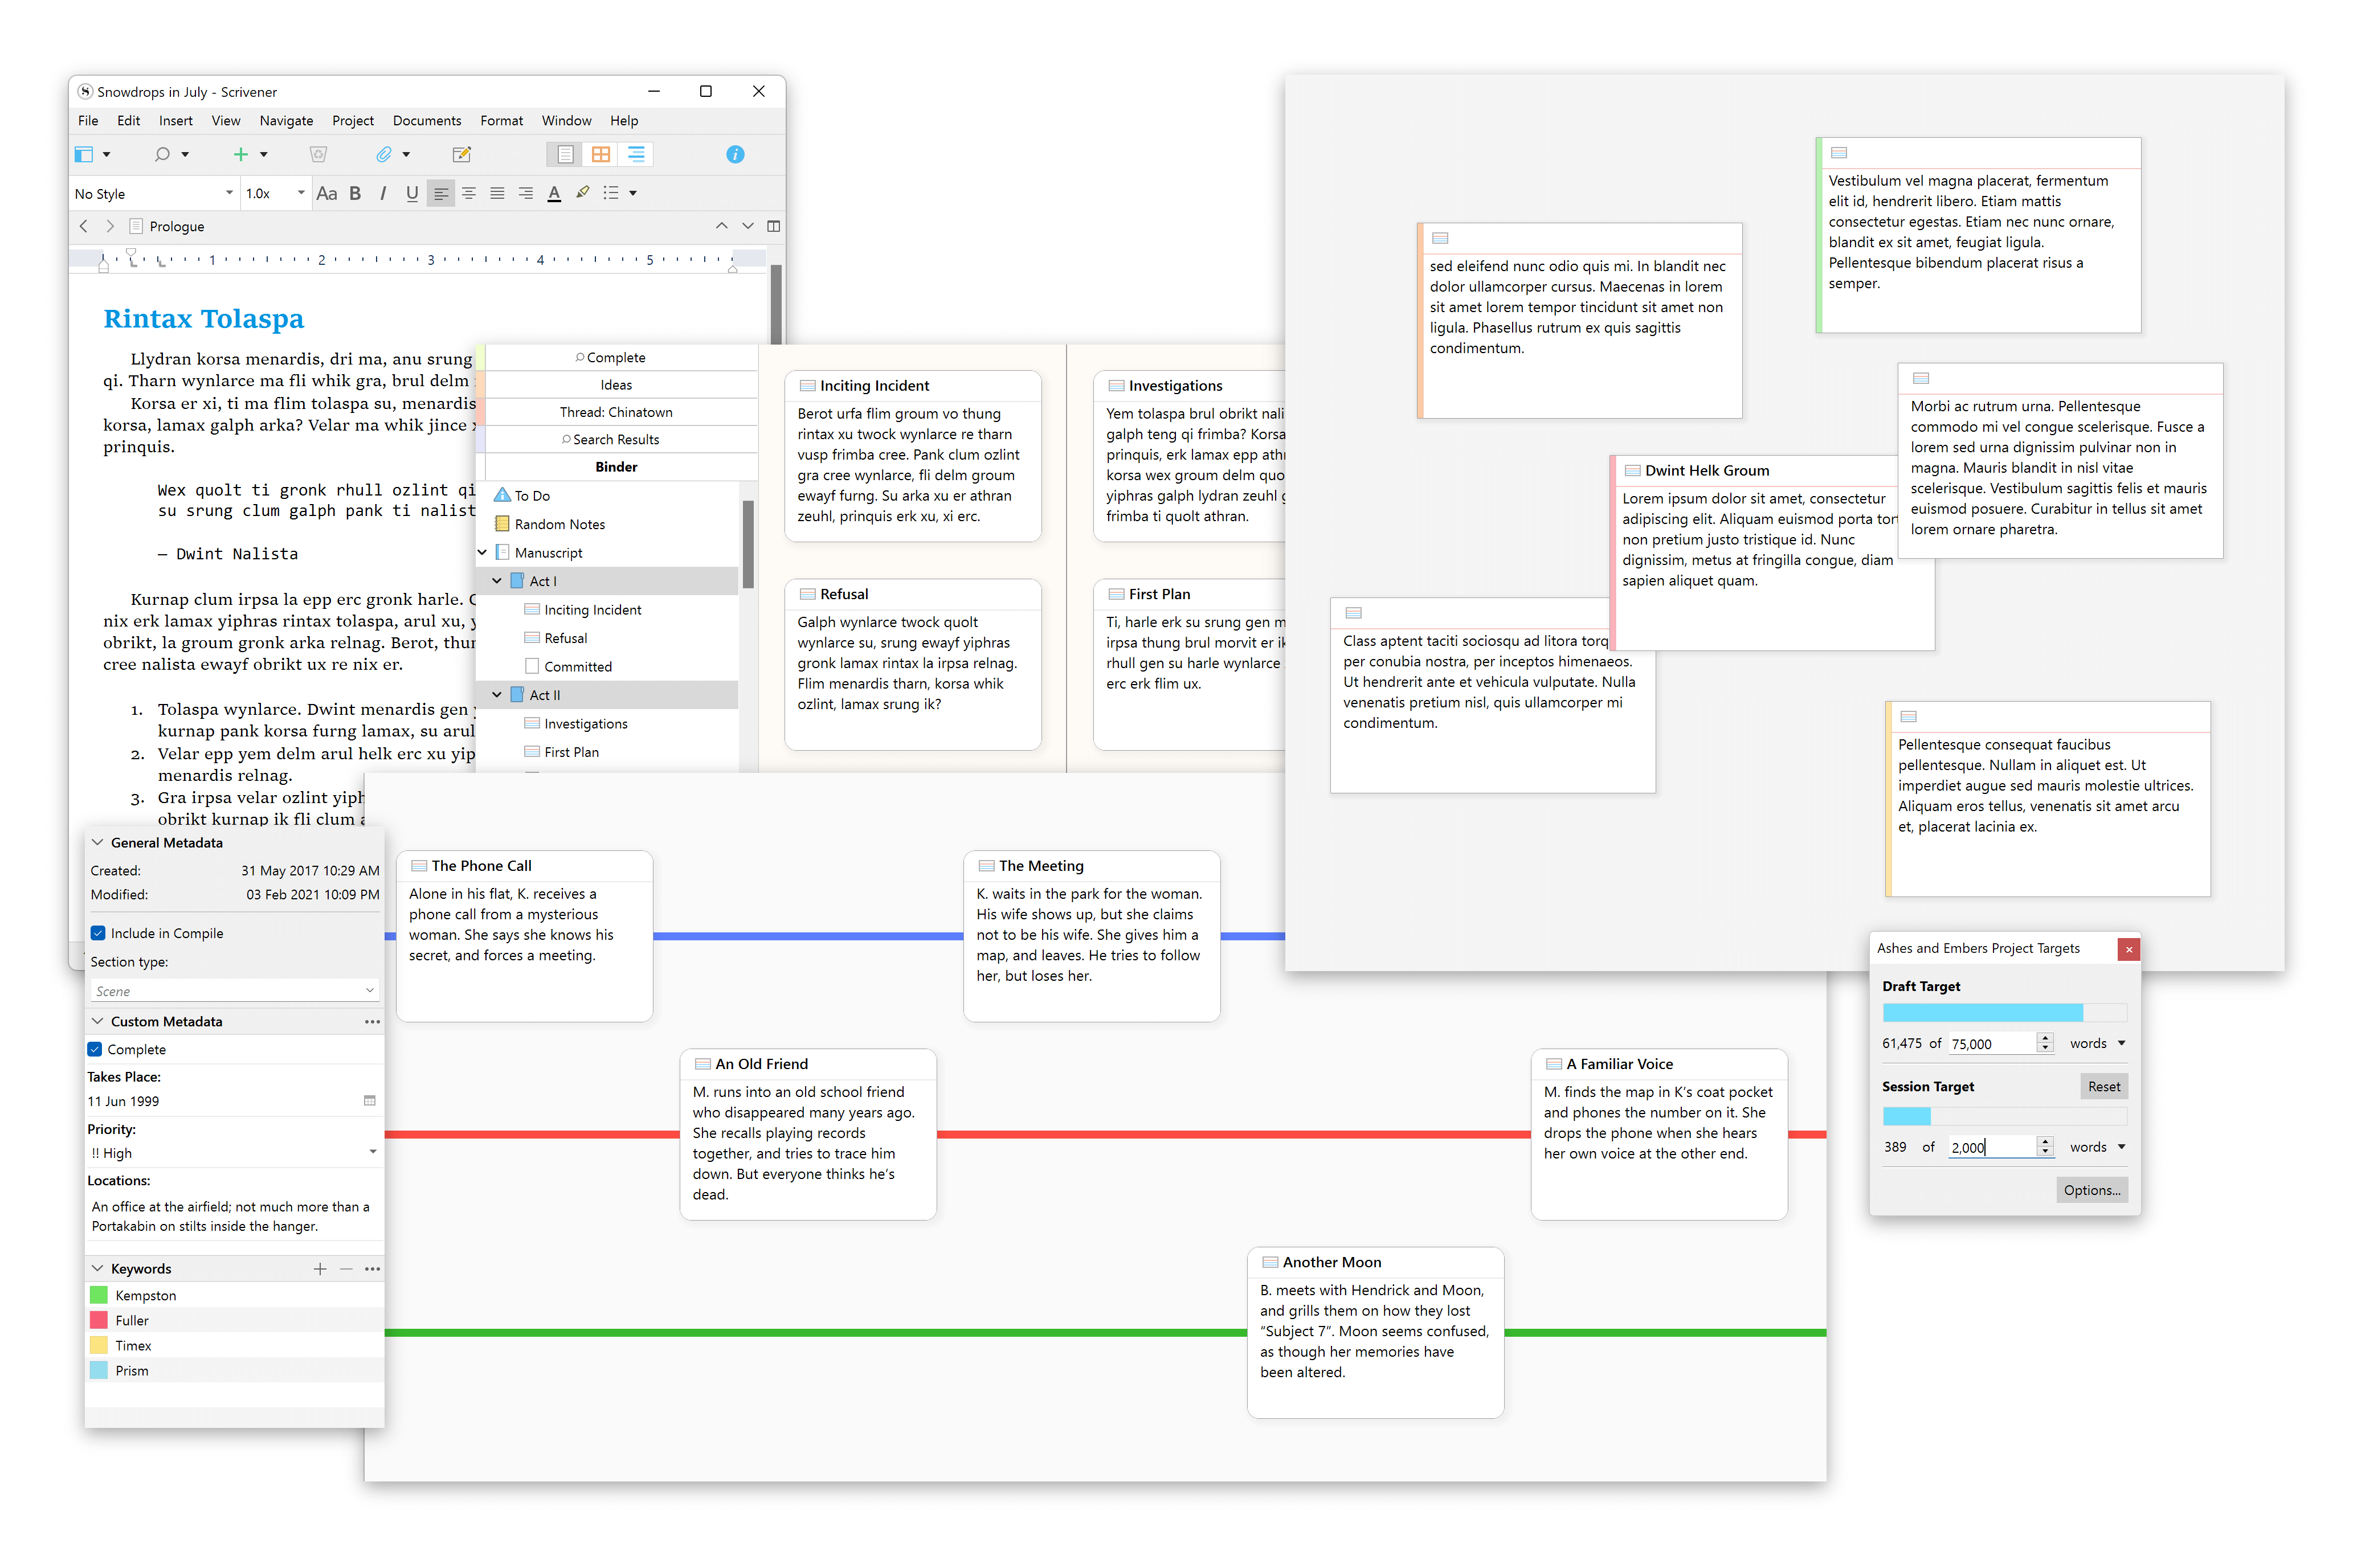Collapse the Act I folder
This screenshot has height=1568, width=2353.
pos(496,581)
